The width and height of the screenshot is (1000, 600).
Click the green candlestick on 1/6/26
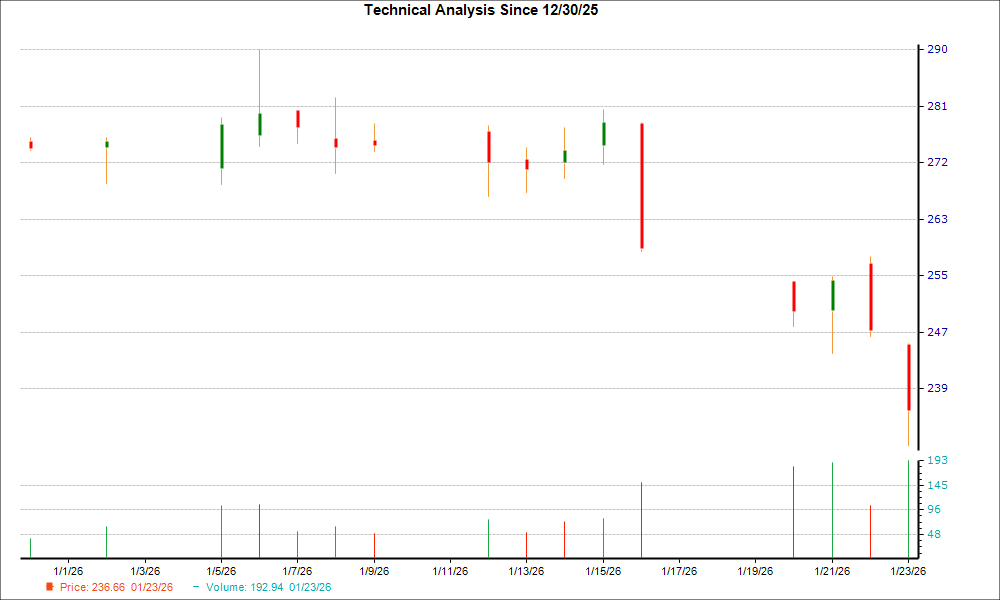259,127
